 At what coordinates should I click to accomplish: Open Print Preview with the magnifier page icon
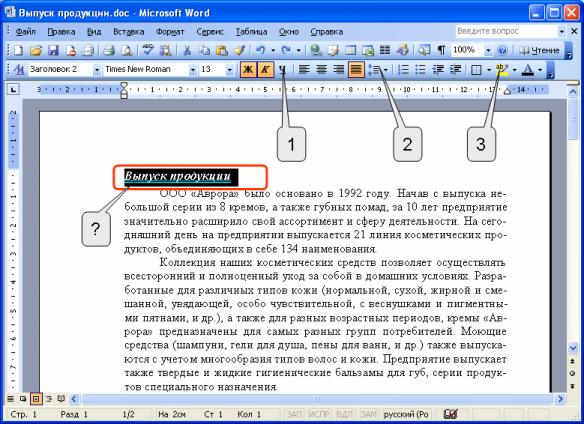127,50
